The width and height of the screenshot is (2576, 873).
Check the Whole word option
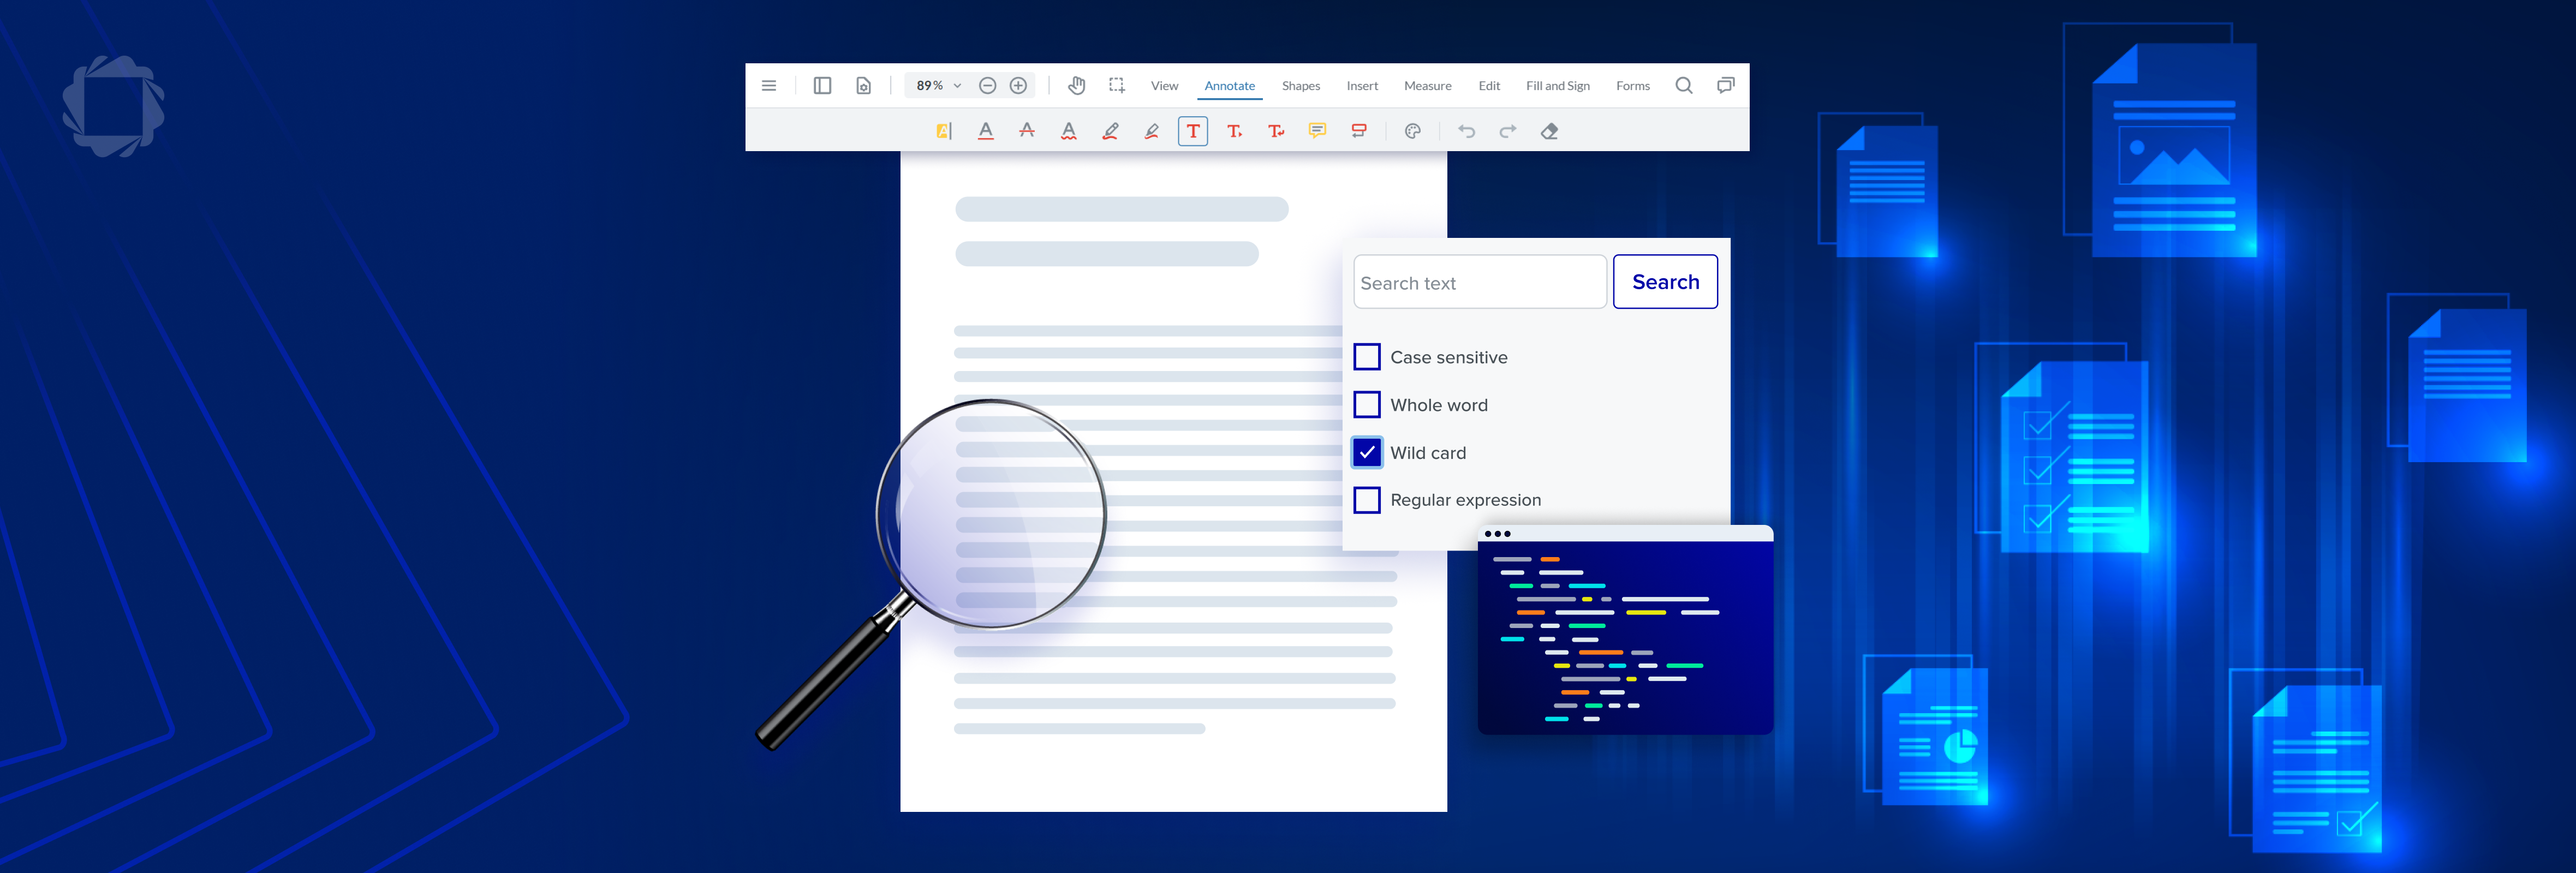point(1366,405)
